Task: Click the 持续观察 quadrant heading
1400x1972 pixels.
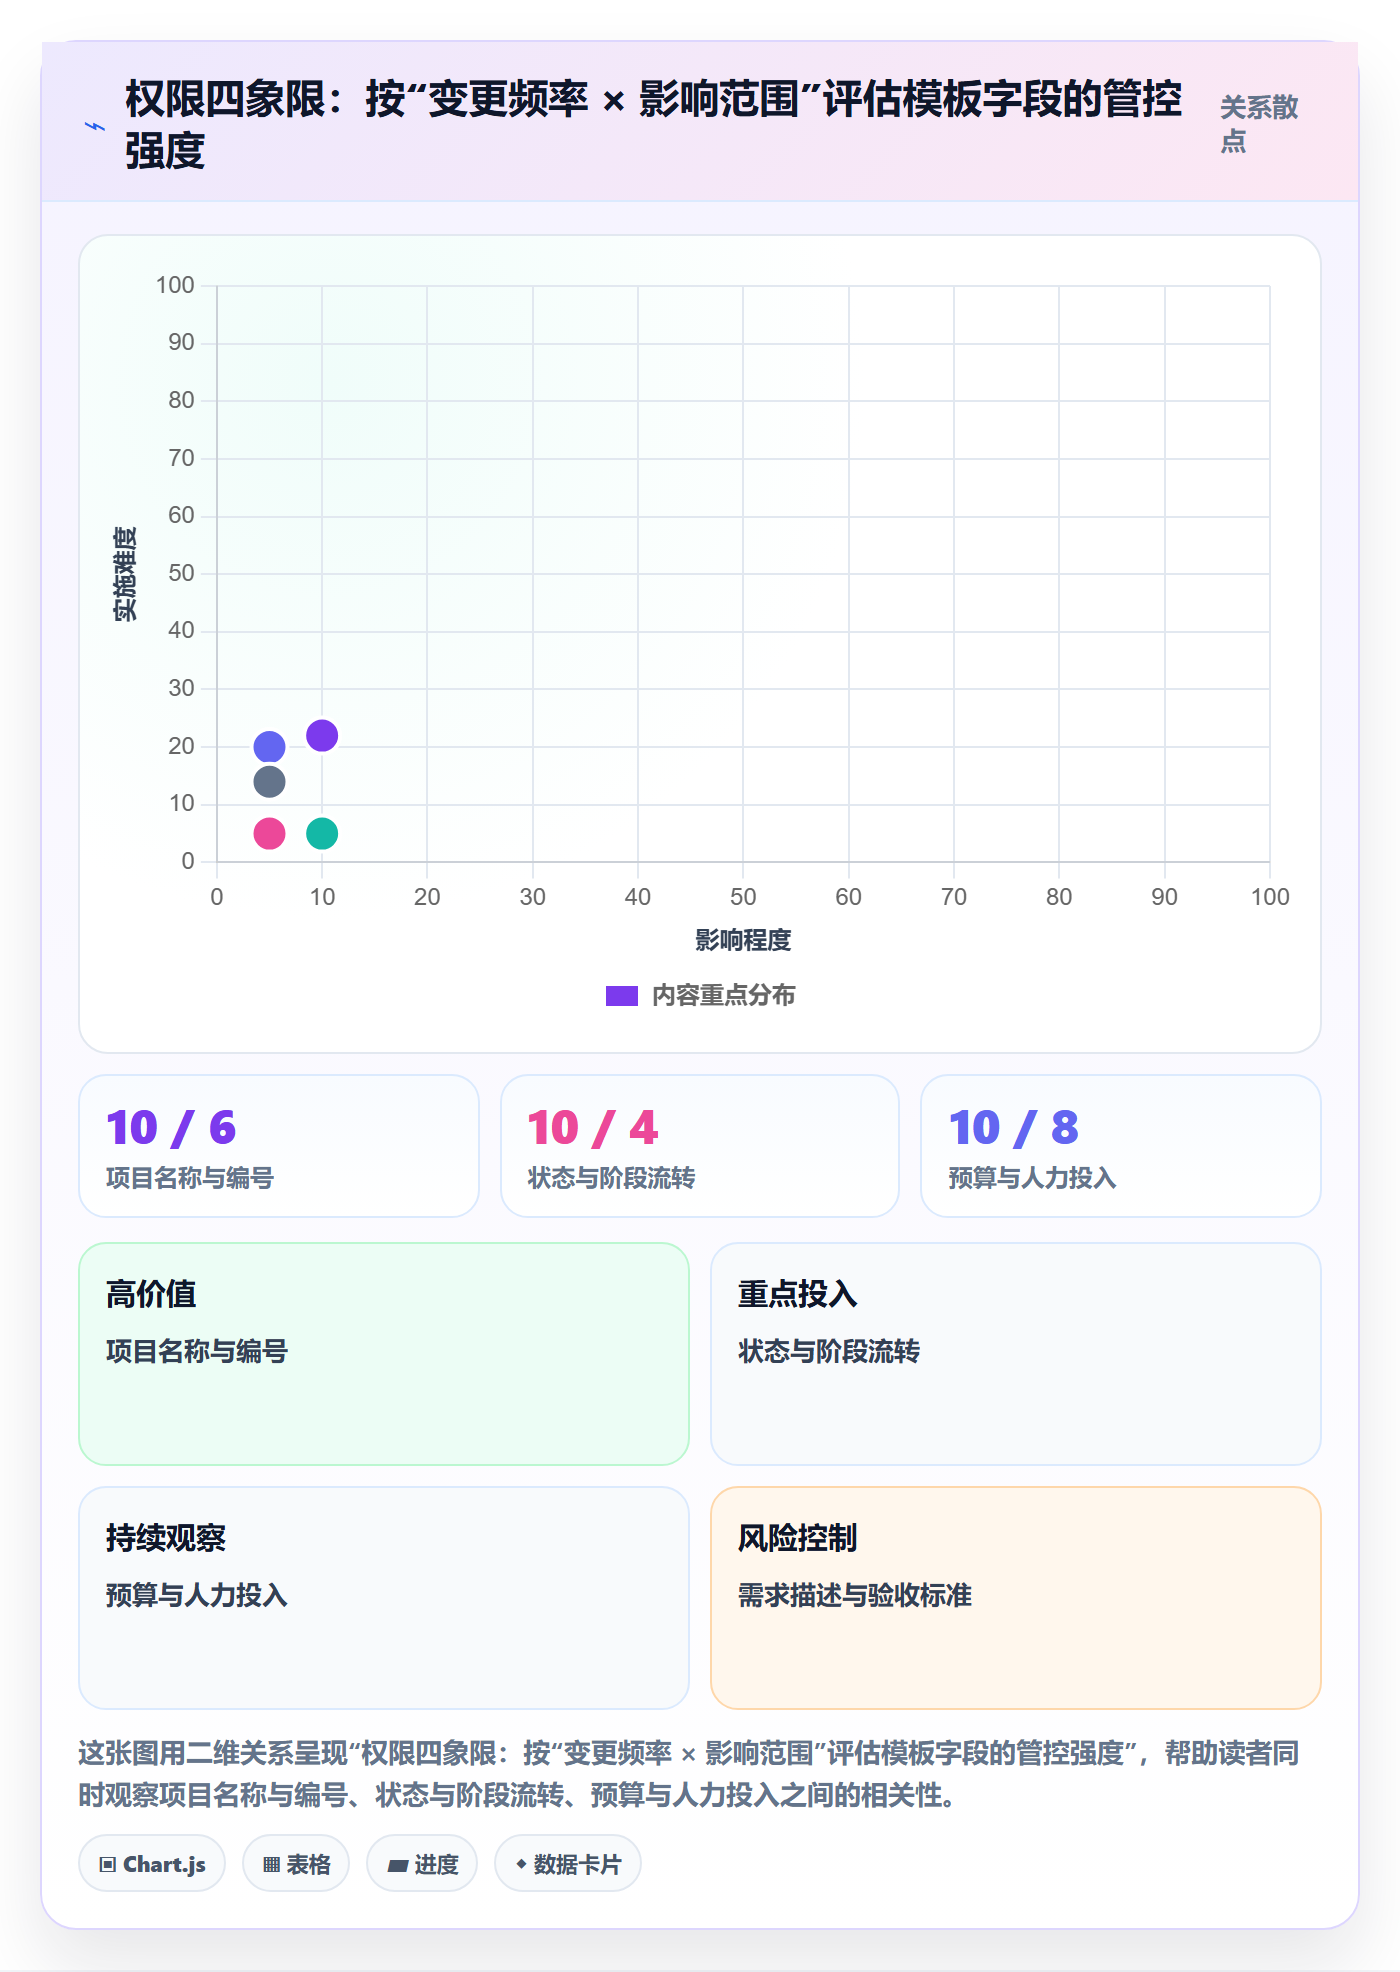Action: point(166,1538)
